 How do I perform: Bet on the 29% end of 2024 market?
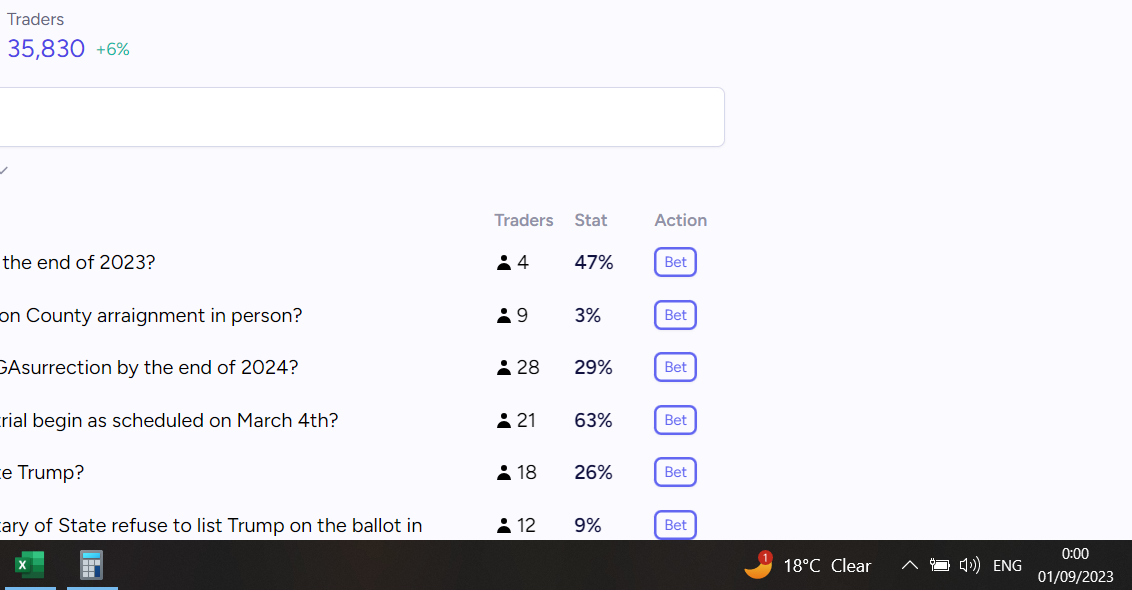(x=675, y=367)
